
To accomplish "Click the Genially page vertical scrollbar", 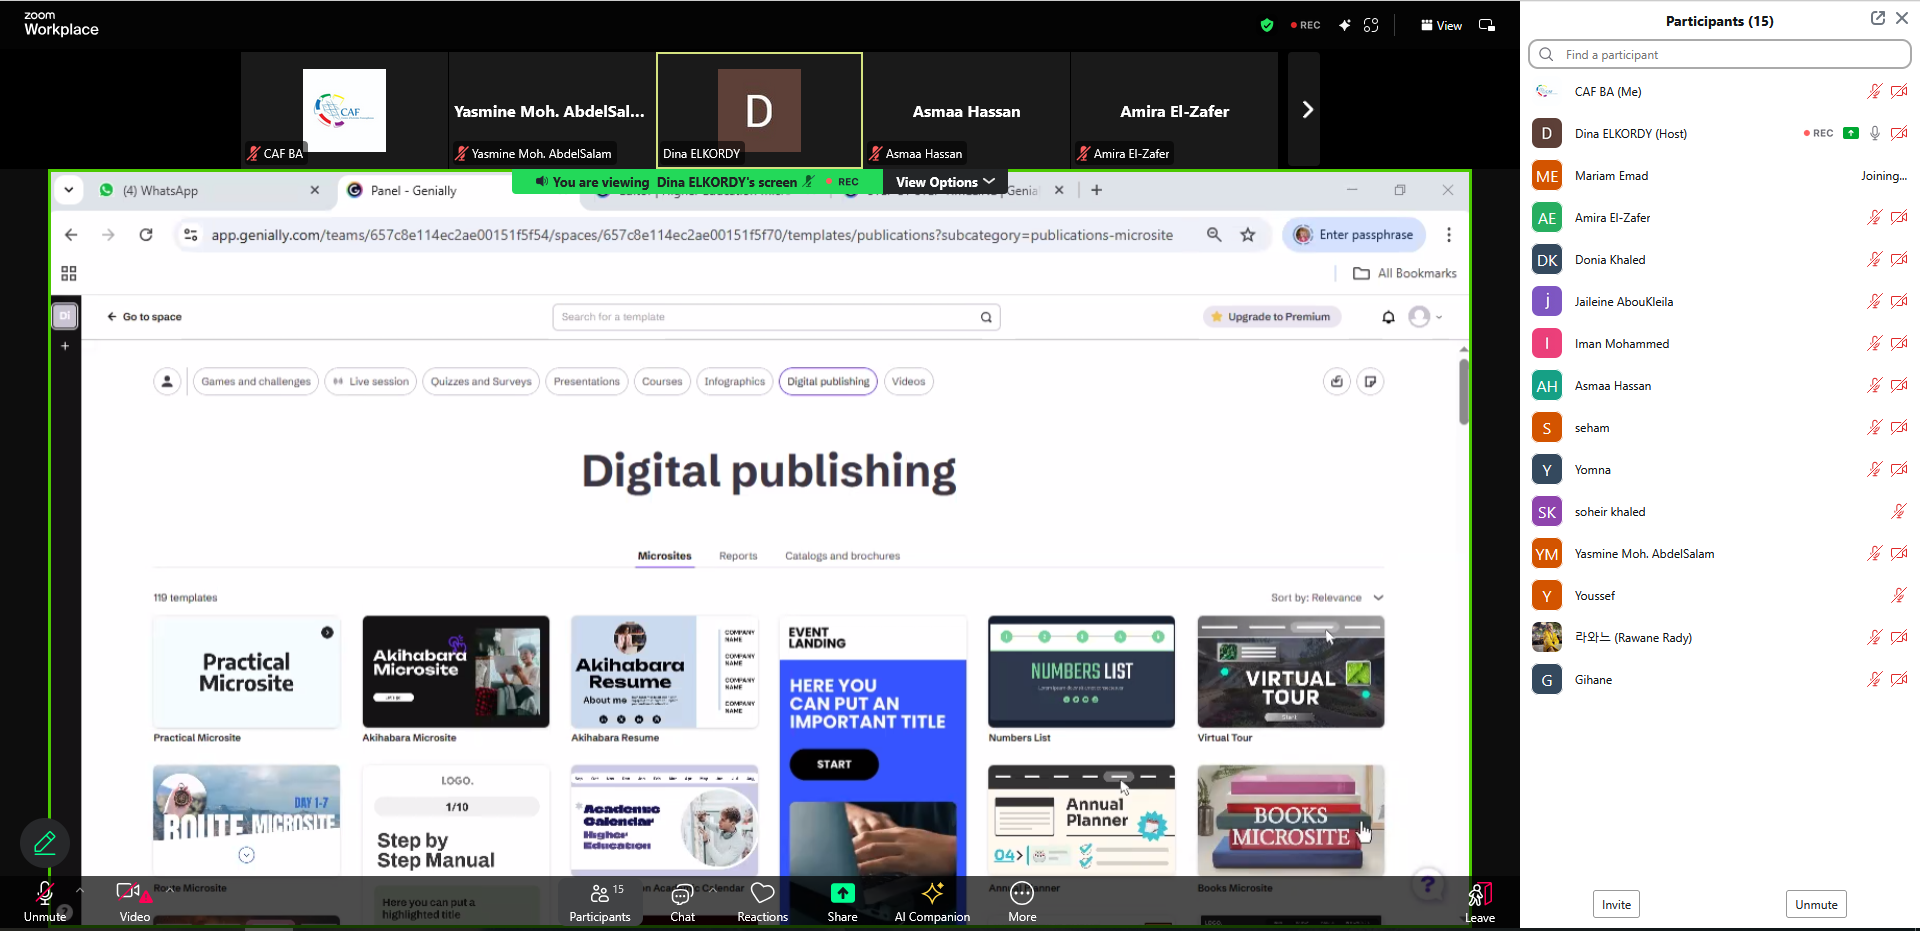I will [1463, 392].
